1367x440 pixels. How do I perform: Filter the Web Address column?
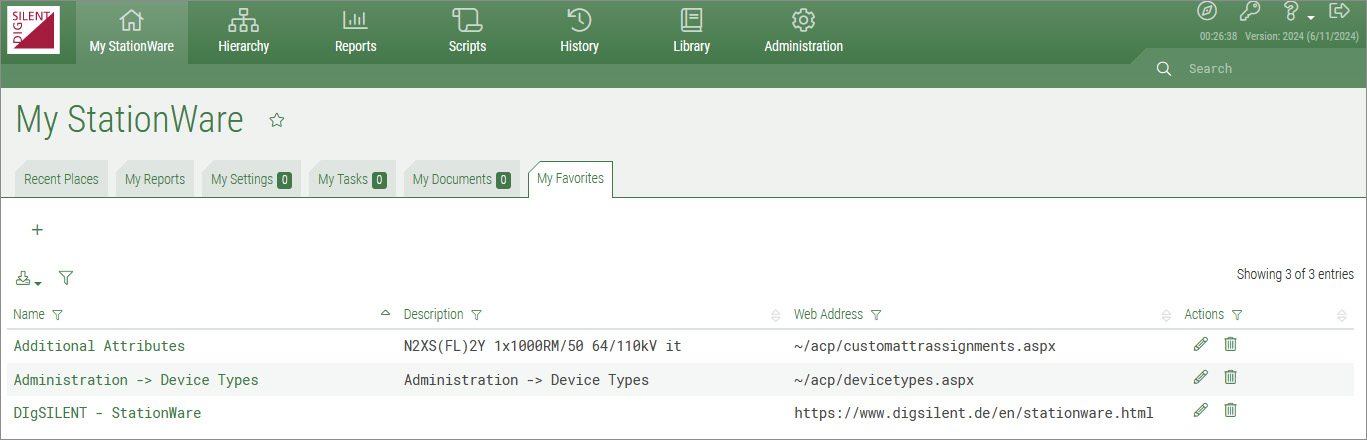[876, 315]
